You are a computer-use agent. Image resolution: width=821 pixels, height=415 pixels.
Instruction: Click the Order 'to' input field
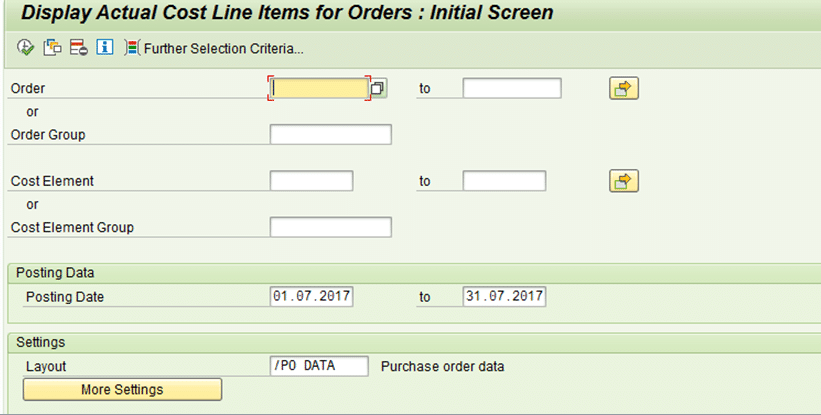[x=512, y=88]
